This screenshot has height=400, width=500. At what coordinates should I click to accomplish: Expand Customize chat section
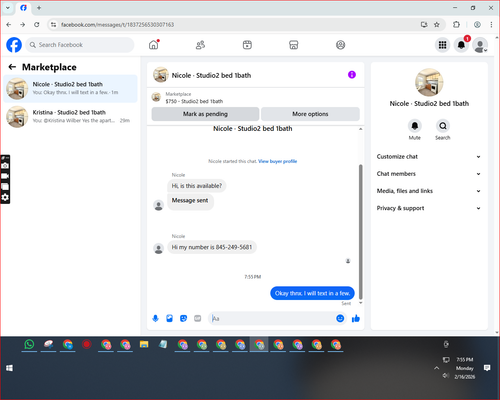pyautogui.click(x=429, y=157)
